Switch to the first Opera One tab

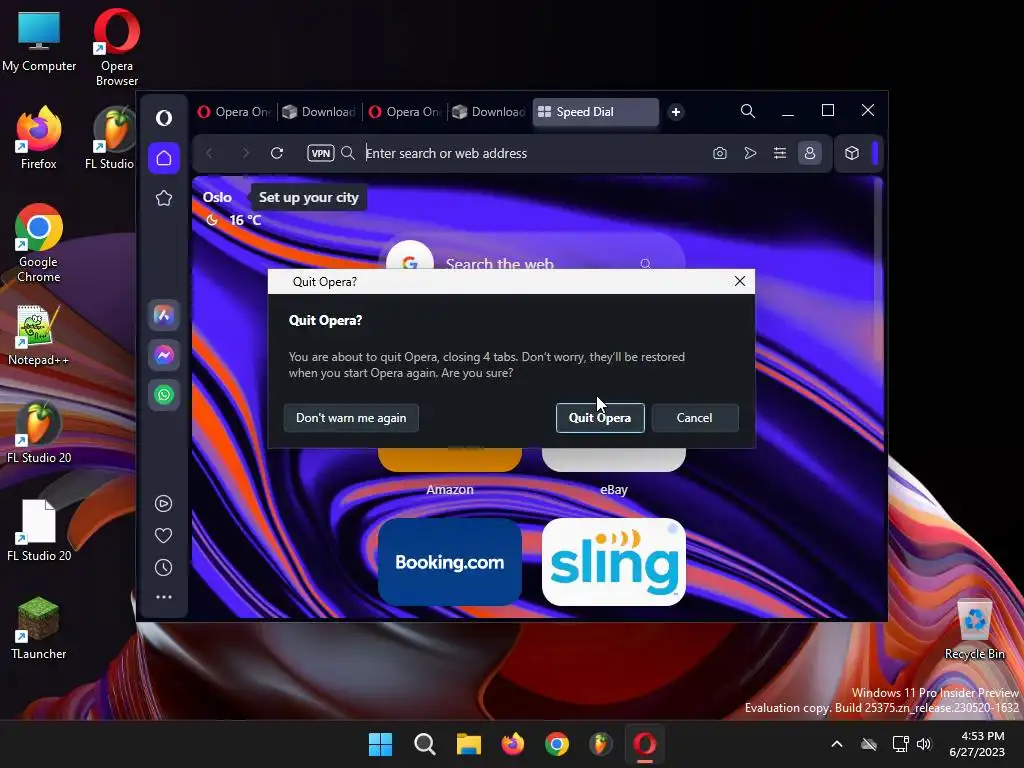[234, 112]
